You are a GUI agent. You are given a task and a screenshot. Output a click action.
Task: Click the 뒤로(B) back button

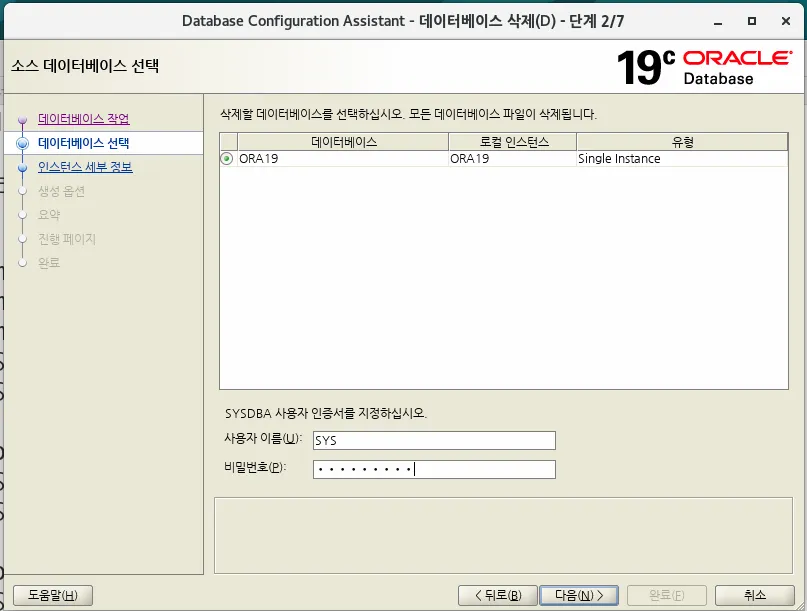click(498, 596)
